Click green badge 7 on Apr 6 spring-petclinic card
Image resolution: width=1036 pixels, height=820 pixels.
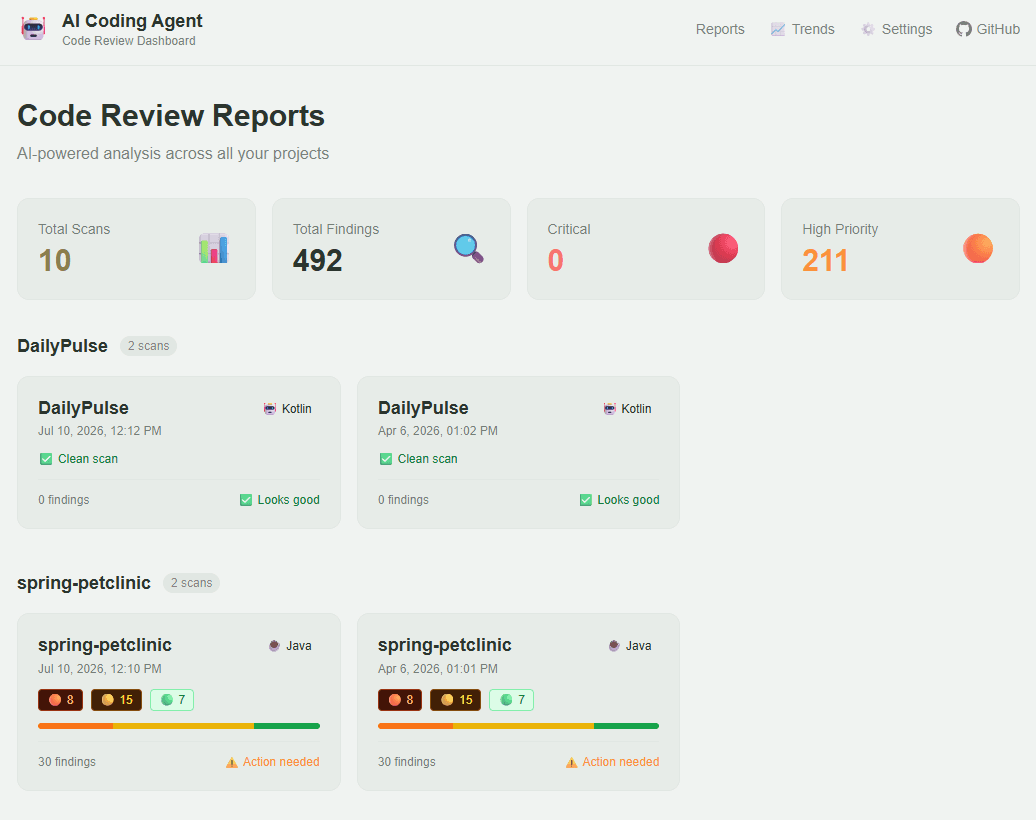511,700
